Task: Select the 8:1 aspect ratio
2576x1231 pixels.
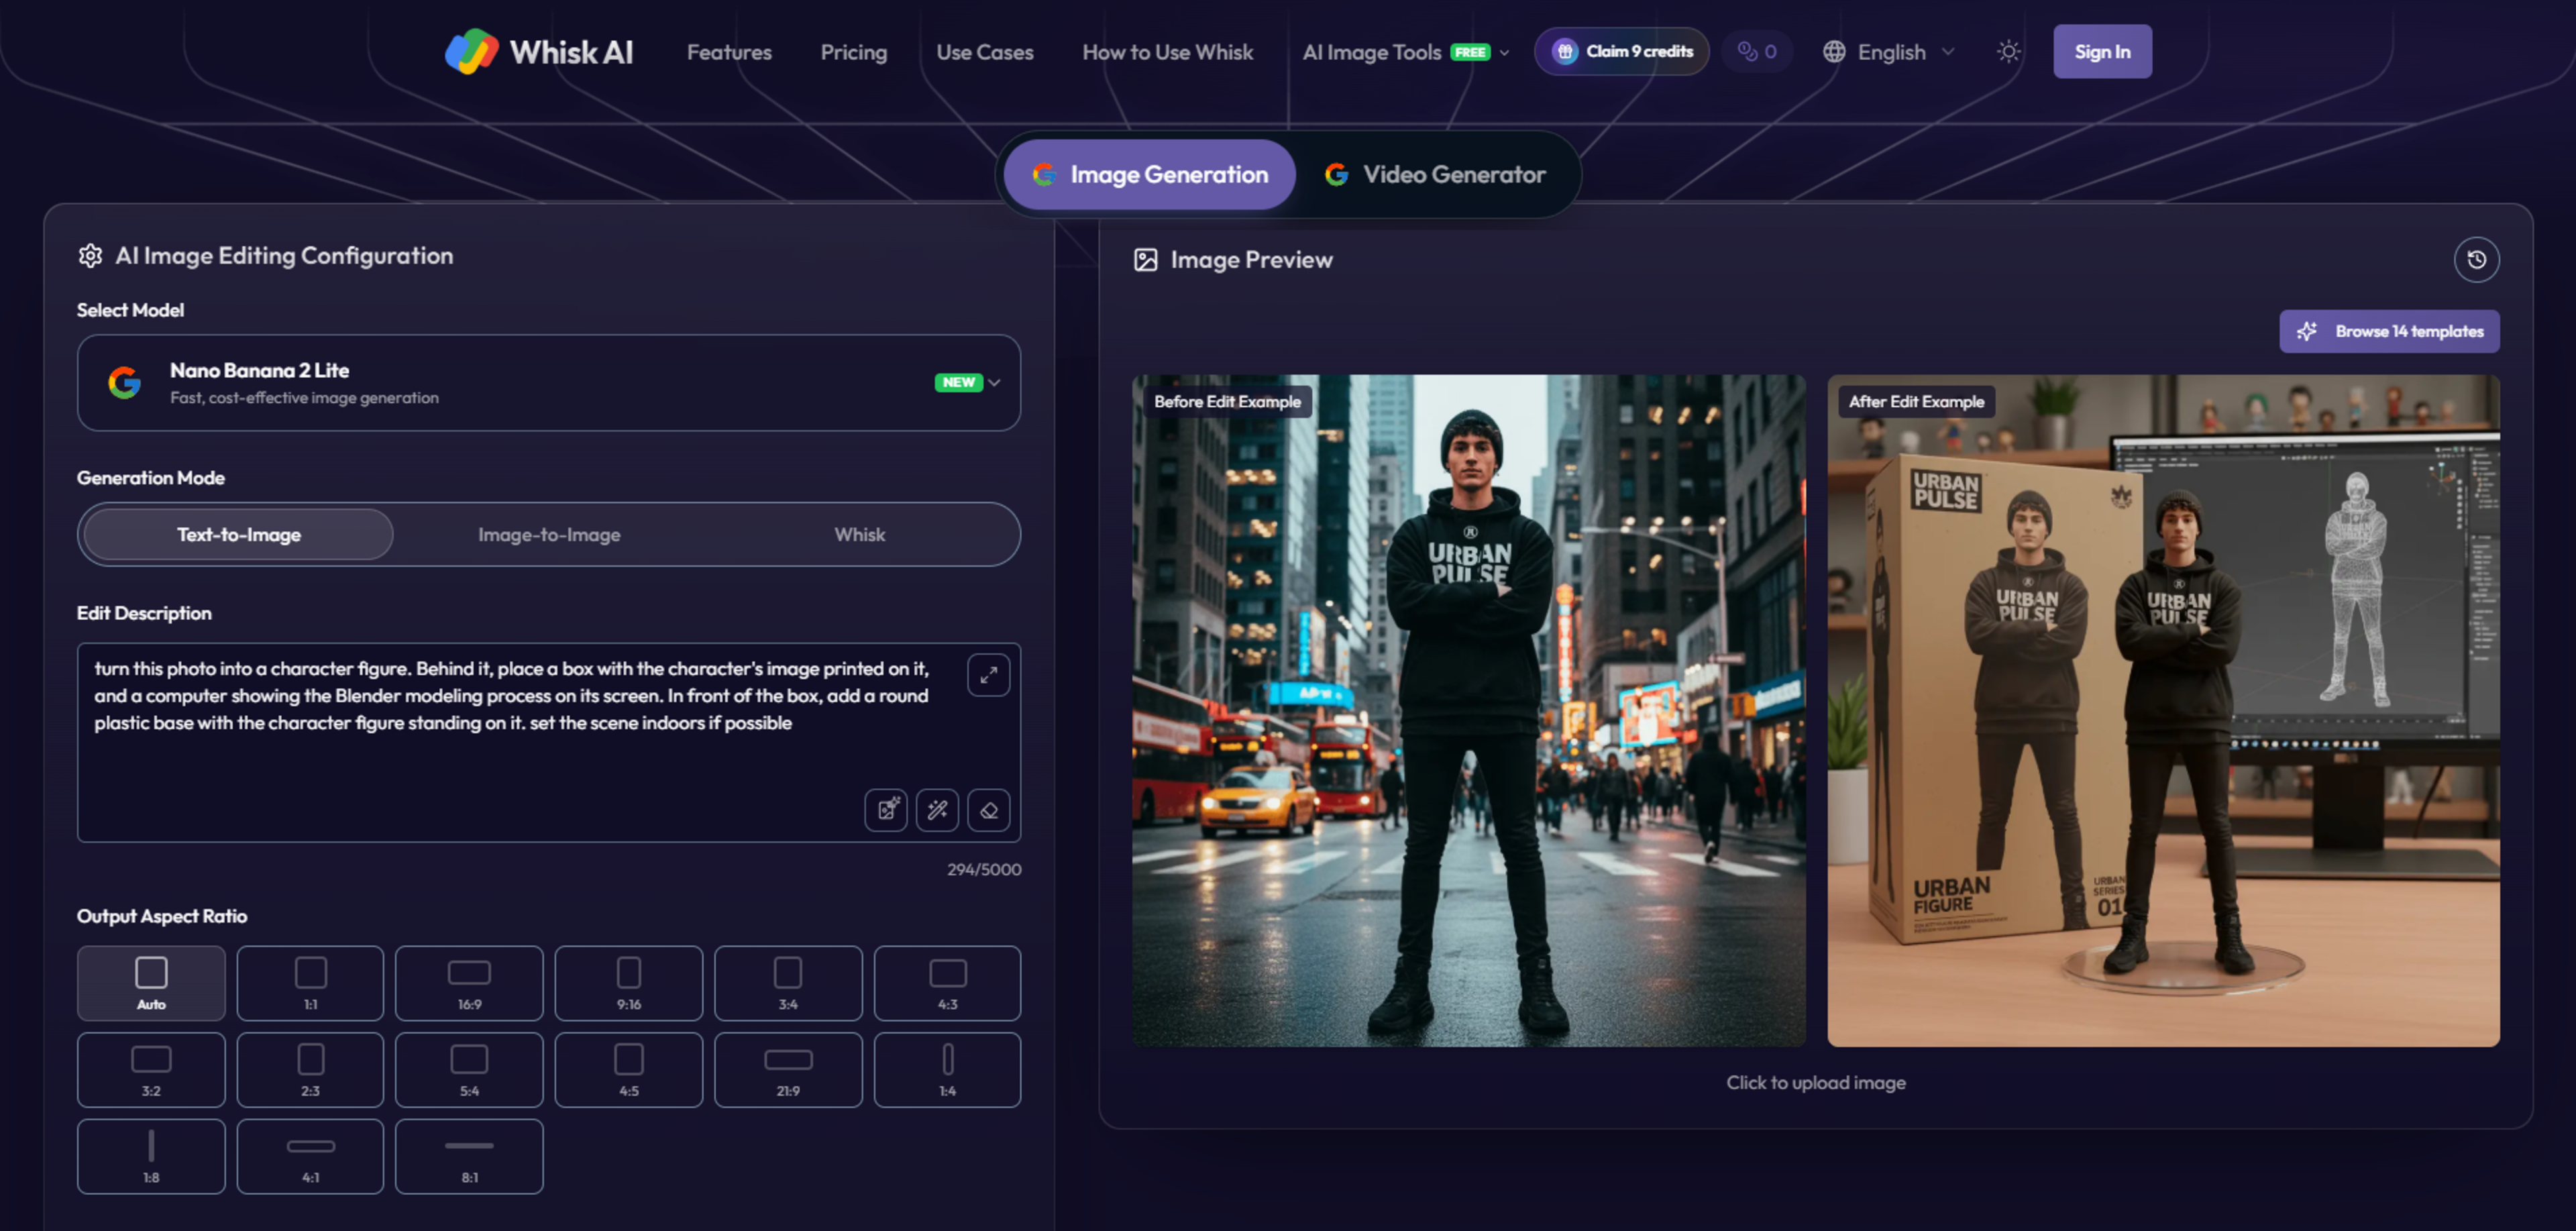Action: pos(469,1156)
